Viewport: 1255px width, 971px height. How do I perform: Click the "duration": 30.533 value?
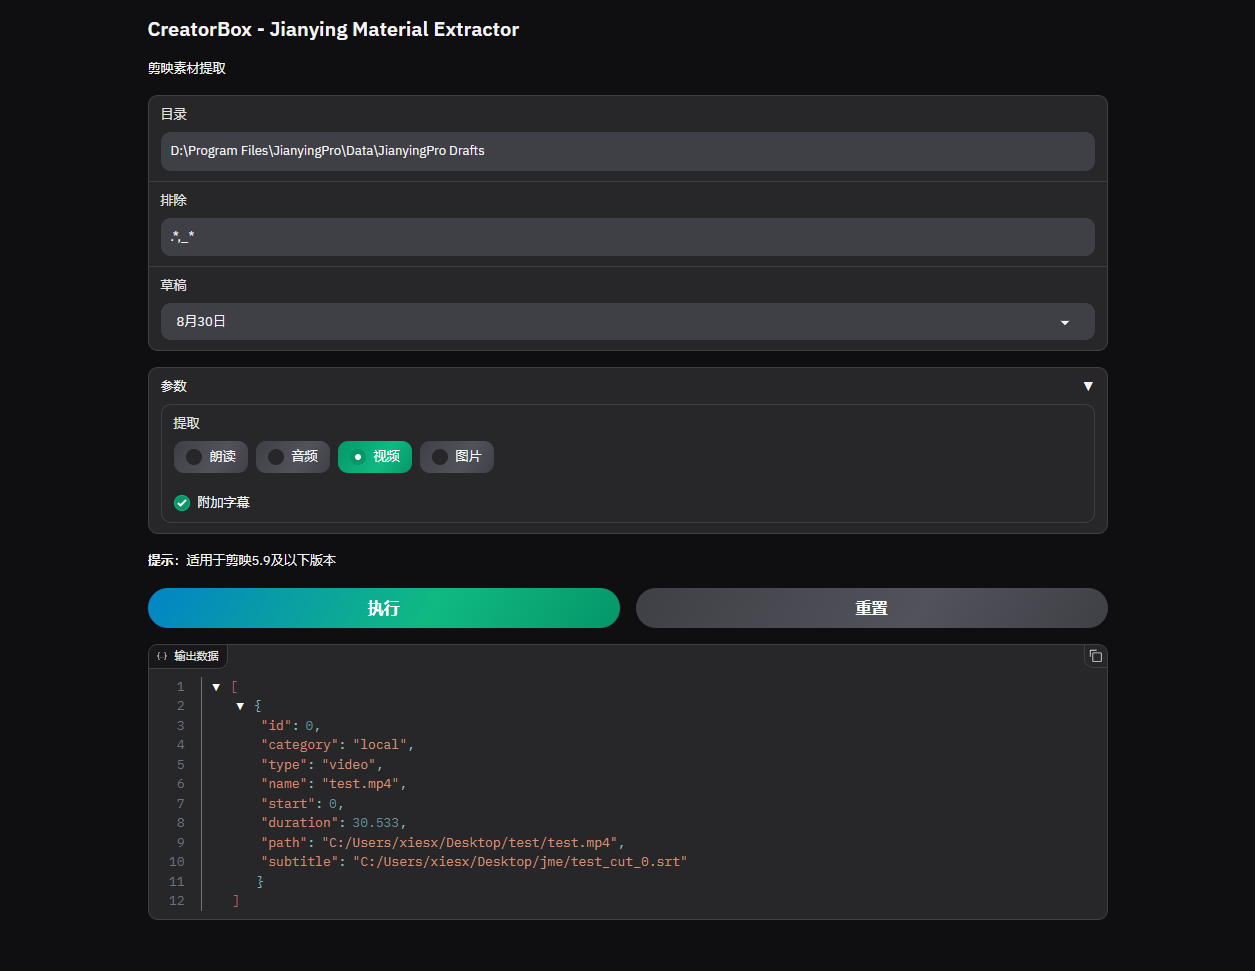(x=375, y=823)
